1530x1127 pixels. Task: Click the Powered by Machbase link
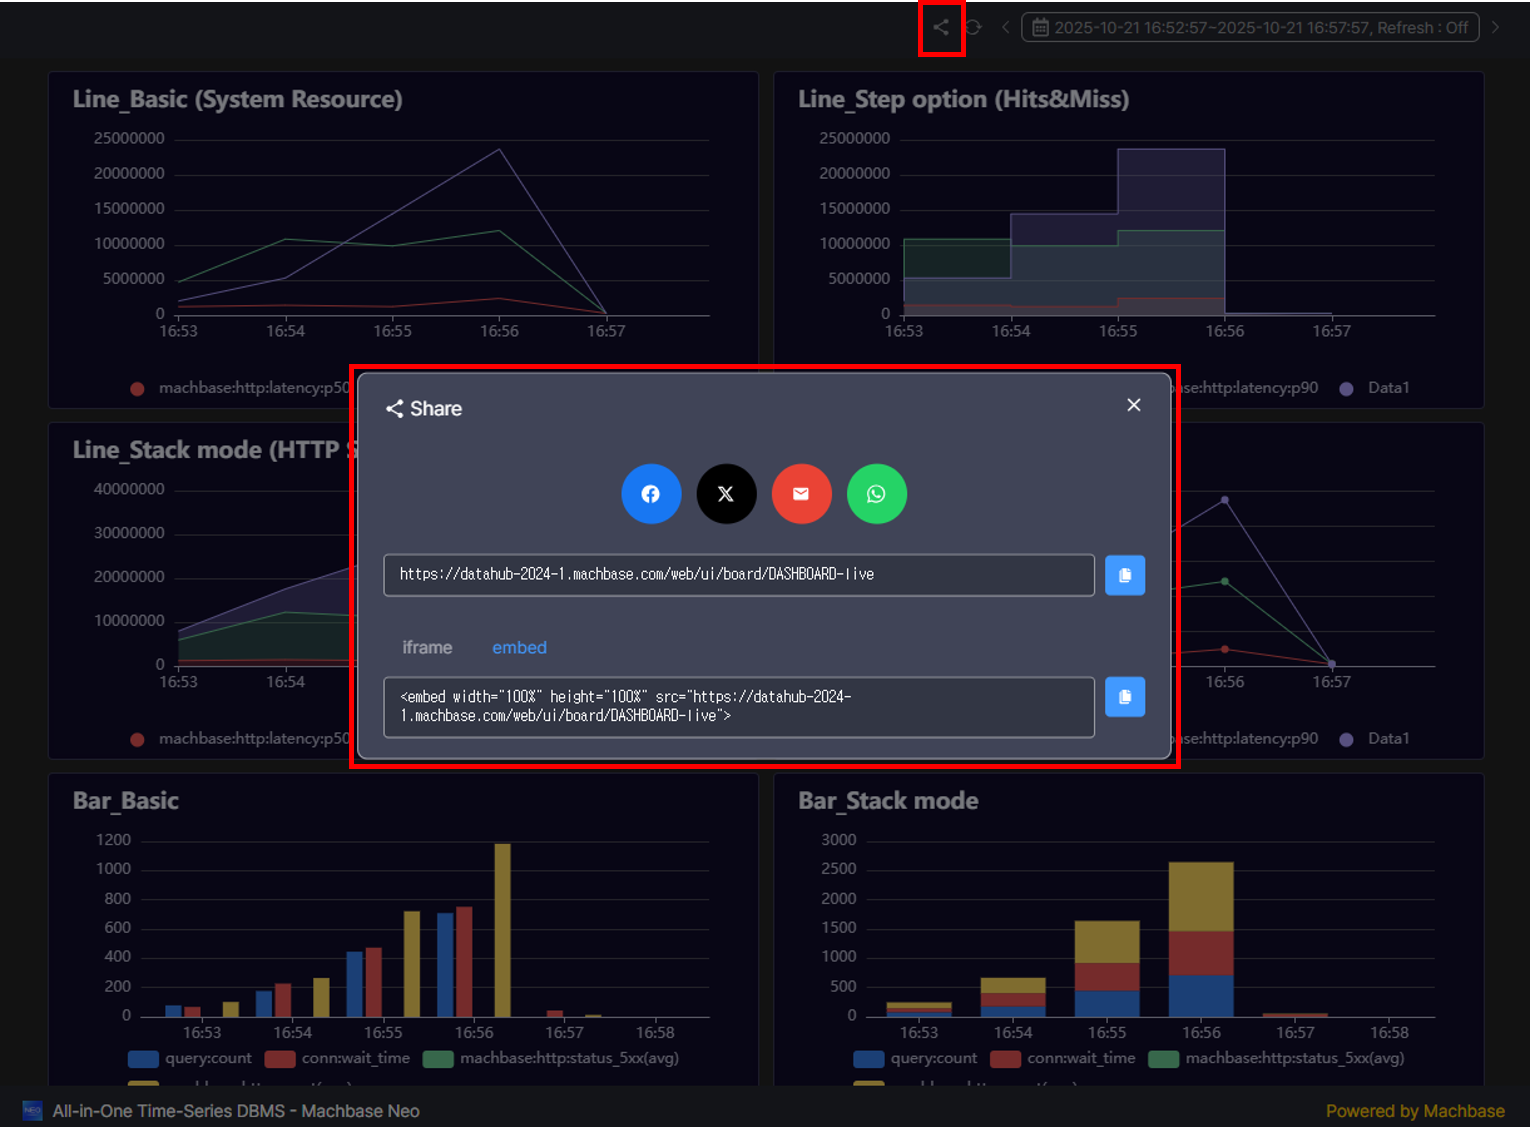point(1414,1111)
